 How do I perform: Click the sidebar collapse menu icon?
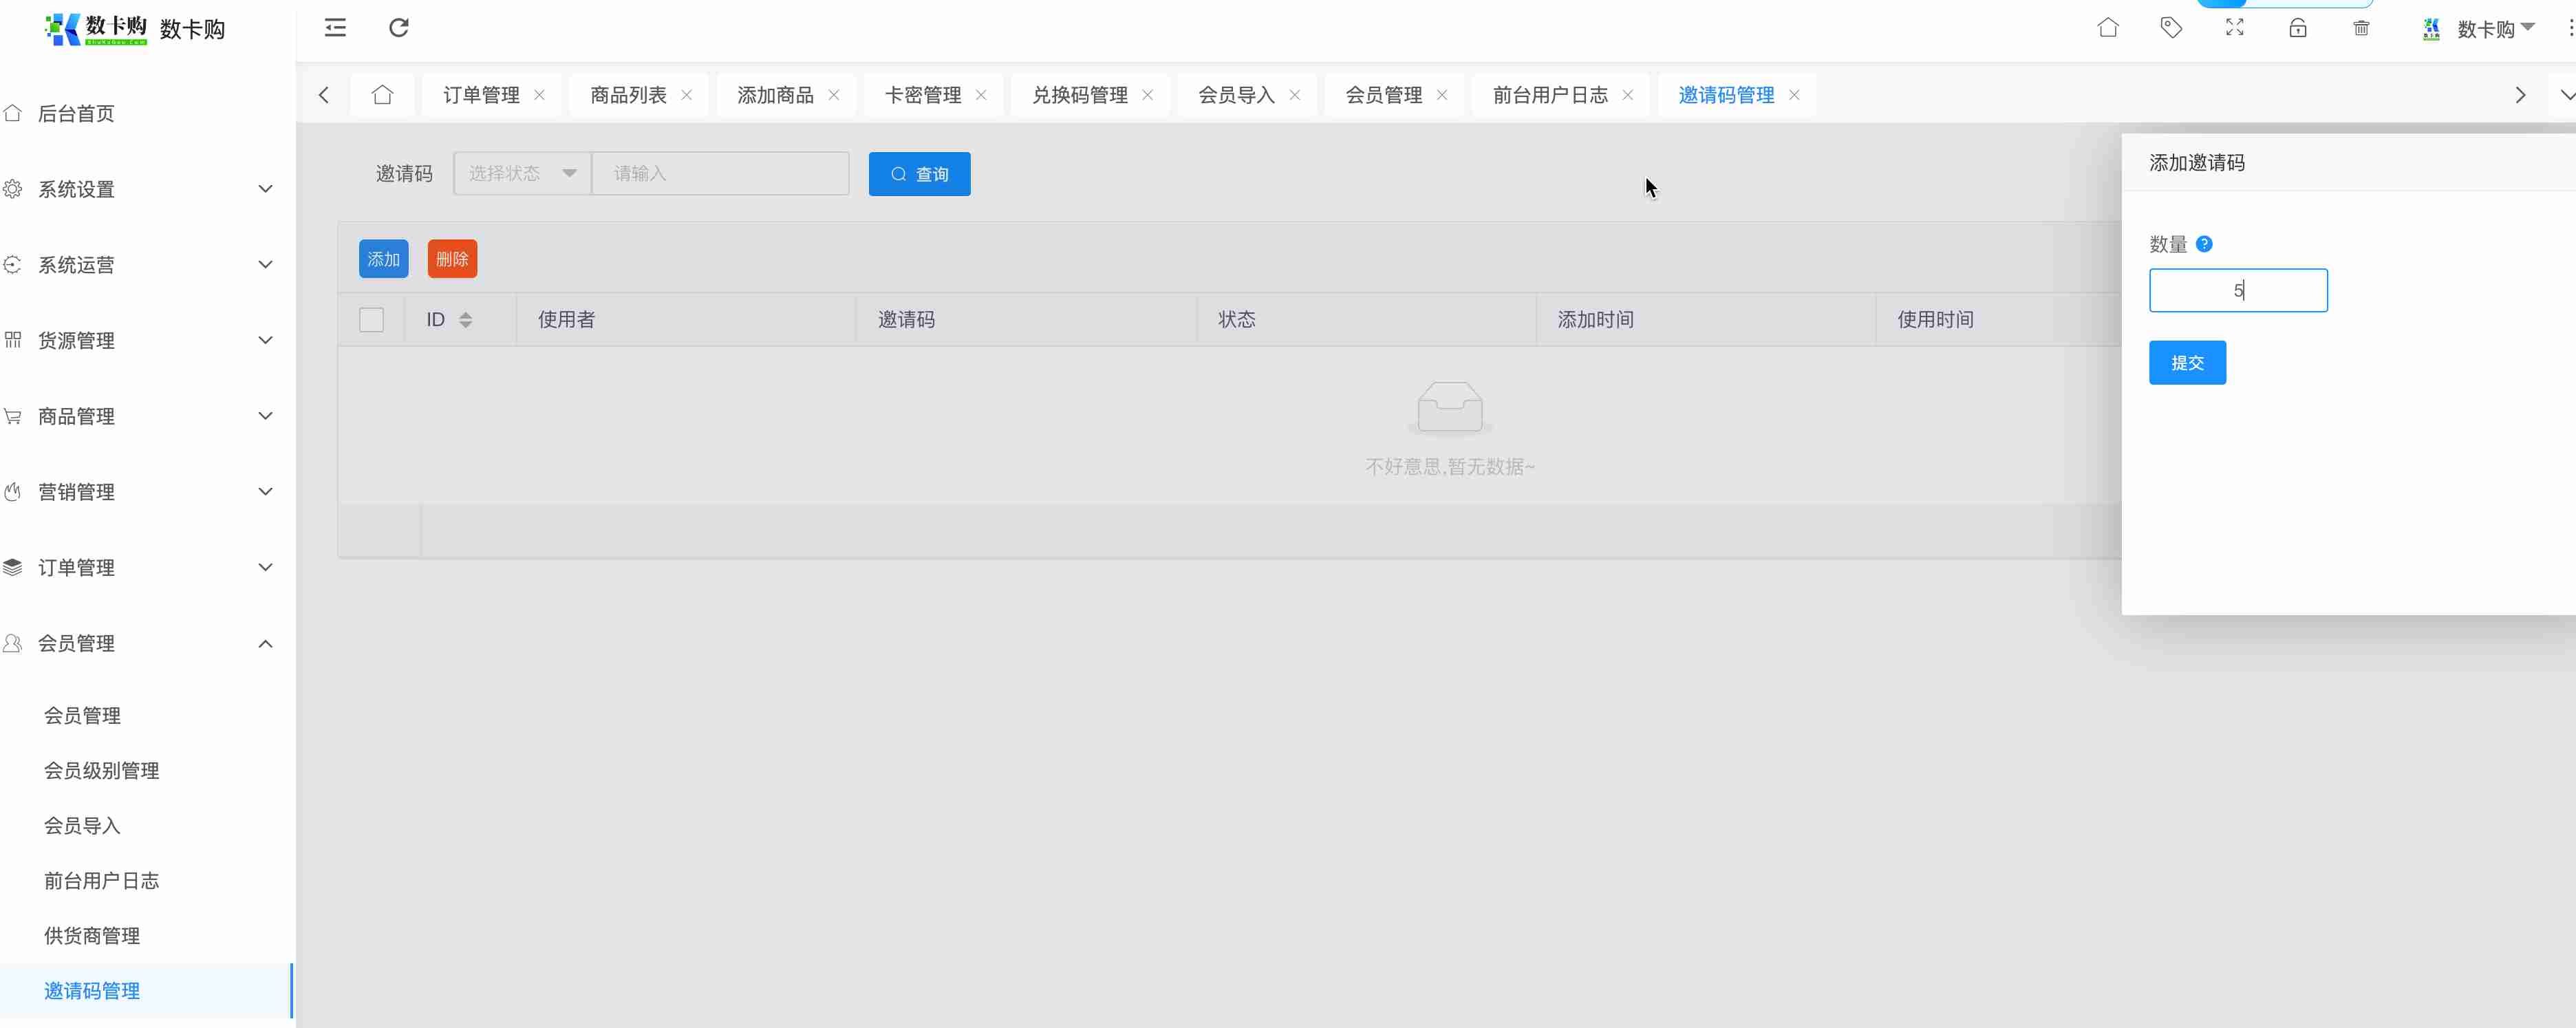pyautogui.click(x=335, y=28)
